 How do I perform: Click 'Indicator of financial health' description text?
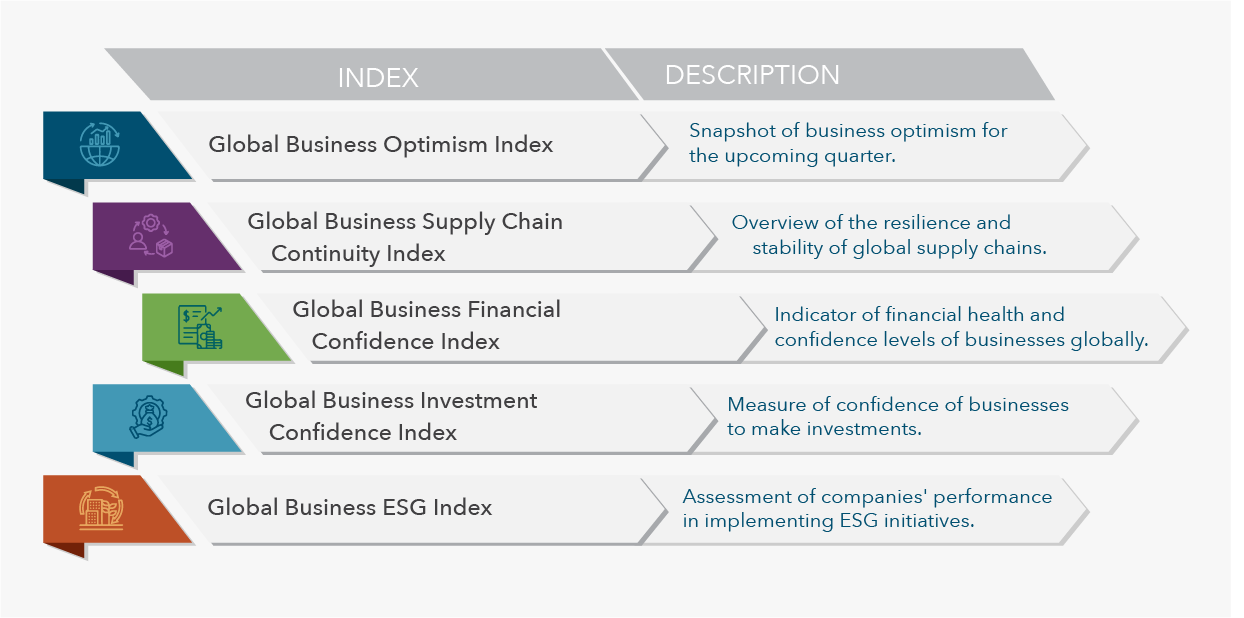pyautogui.click(x=961, y=327)
